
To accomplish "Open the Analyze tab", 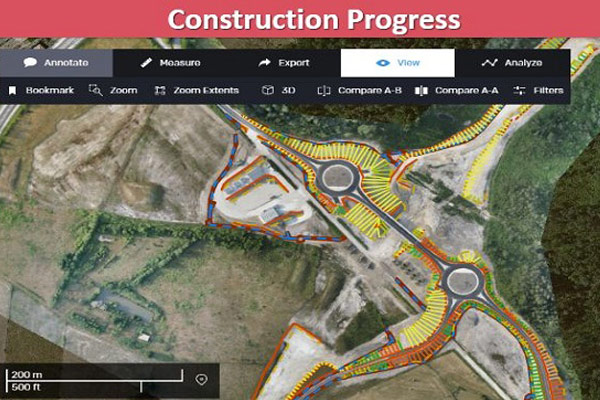I will pos(513,63).
